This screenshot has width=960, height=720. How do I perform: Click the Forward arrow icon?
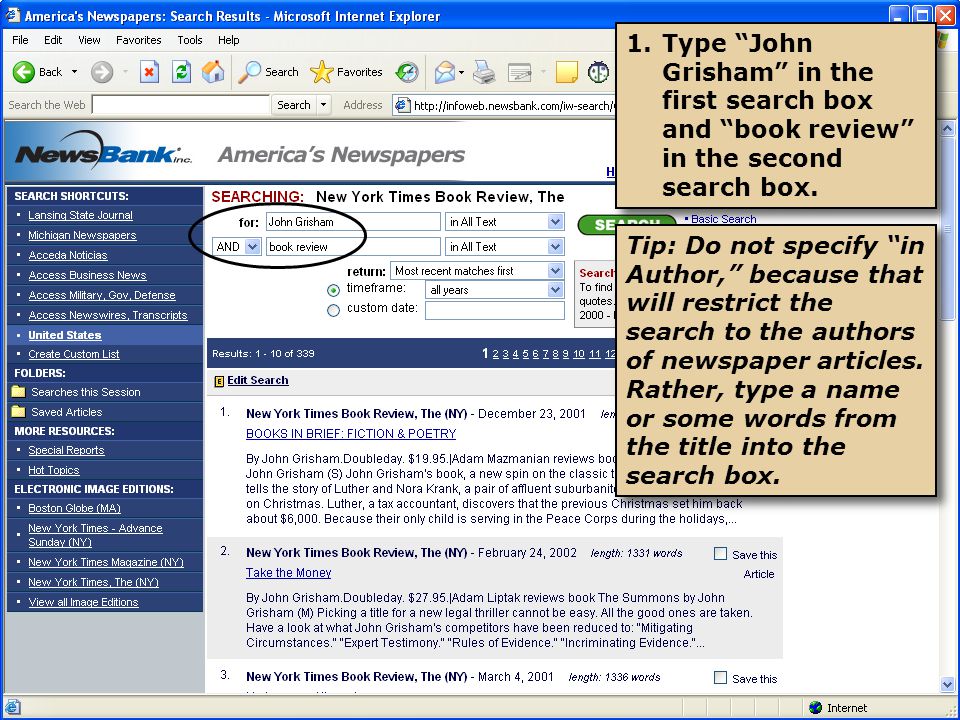[102, 72]
